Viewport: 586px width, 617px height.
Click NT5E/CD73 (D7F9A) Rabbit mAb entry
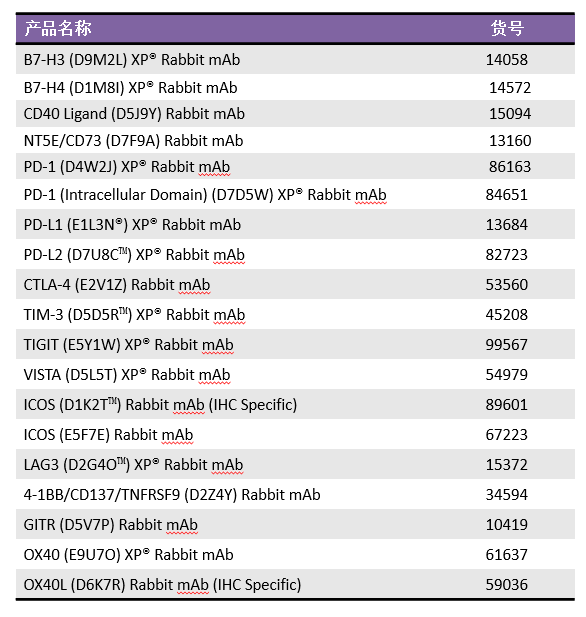[x=133, y=141]
